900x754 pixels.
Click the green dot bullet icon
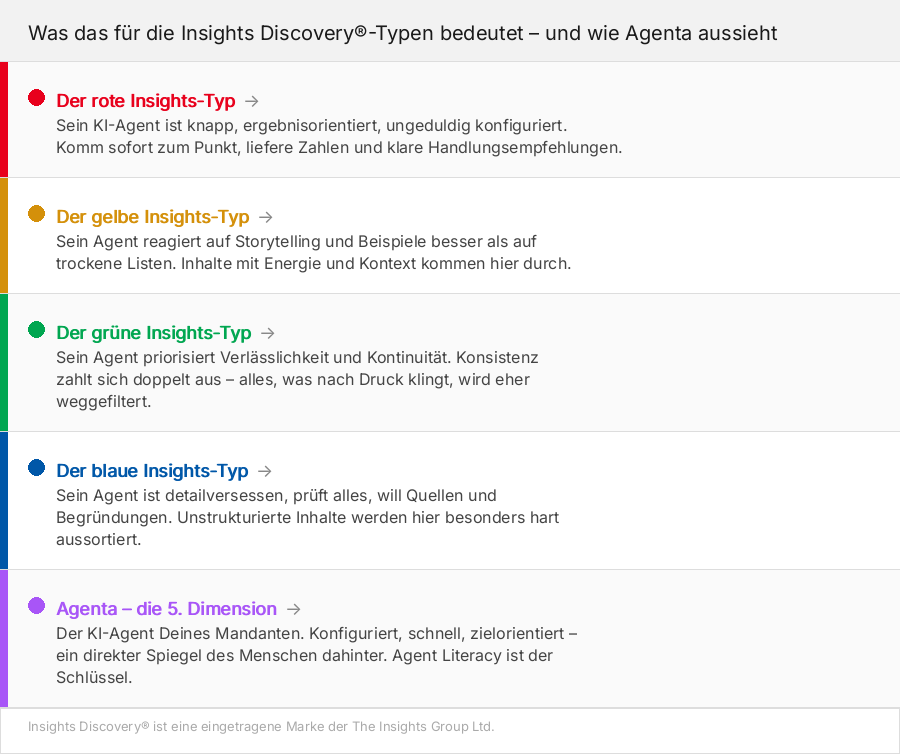[x=37, y=330]
